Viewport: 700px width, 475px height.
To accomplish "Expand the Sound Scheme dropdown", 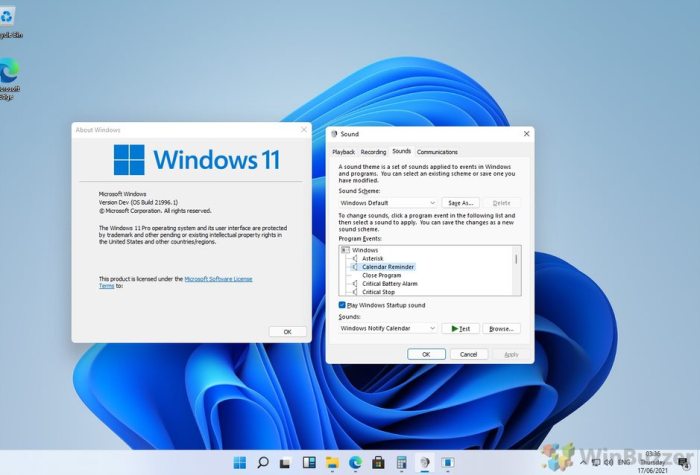I will tap(432, 202).
